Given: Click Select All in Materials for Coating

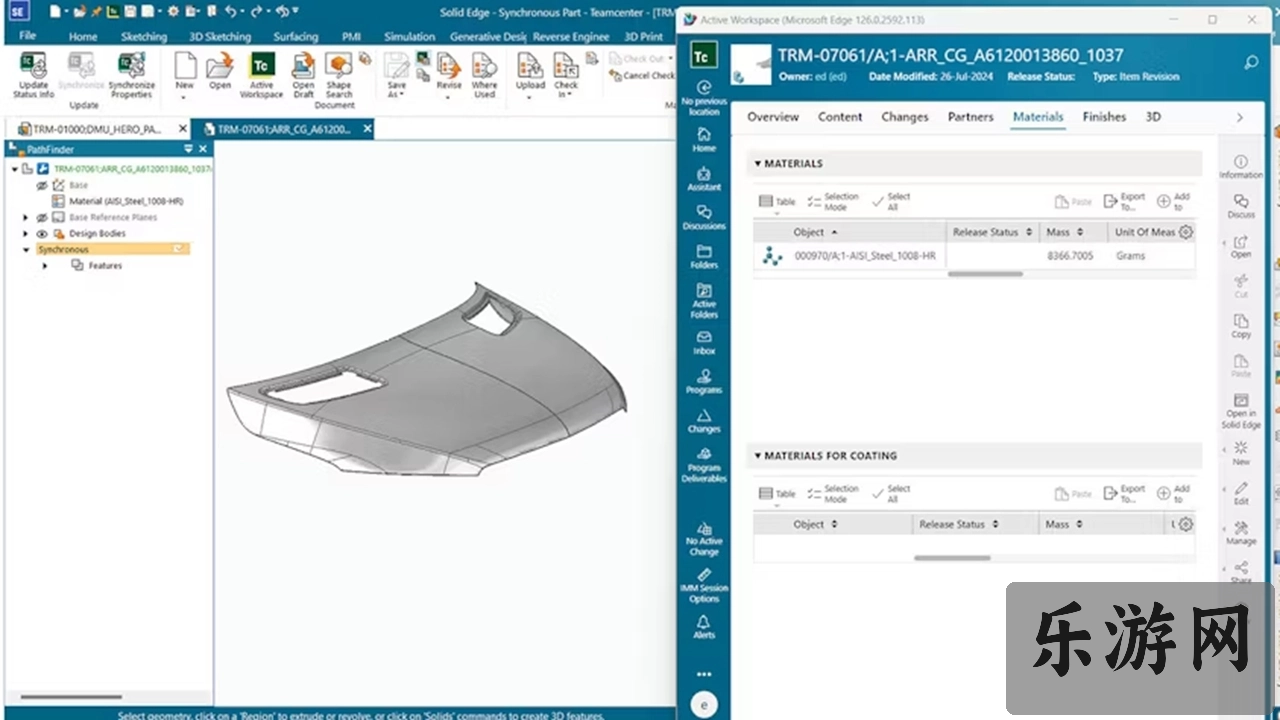Looking at the screenshot, I should point(891,493).
